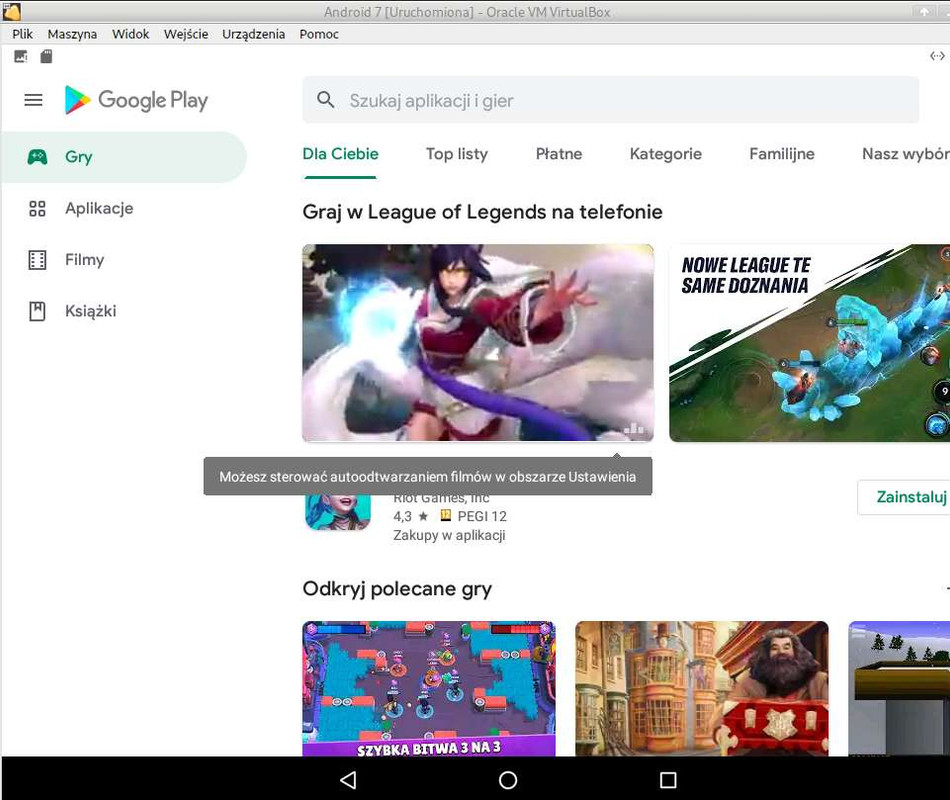Open the League of Legends video thumbnail

(477, 342)
